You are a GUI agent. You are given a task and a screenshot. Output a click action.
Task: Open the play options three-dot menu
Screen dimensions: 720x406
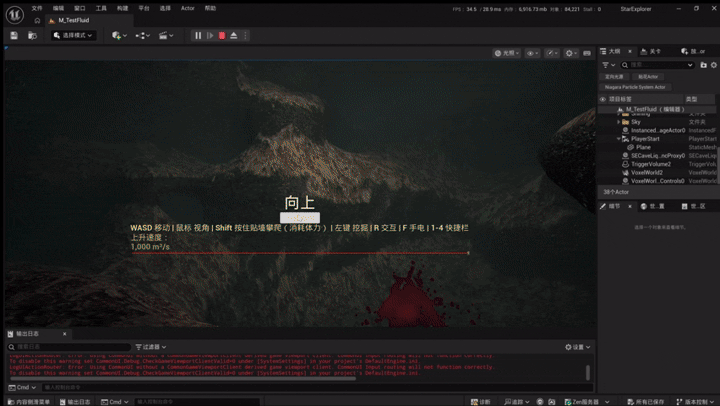point(245,35)
